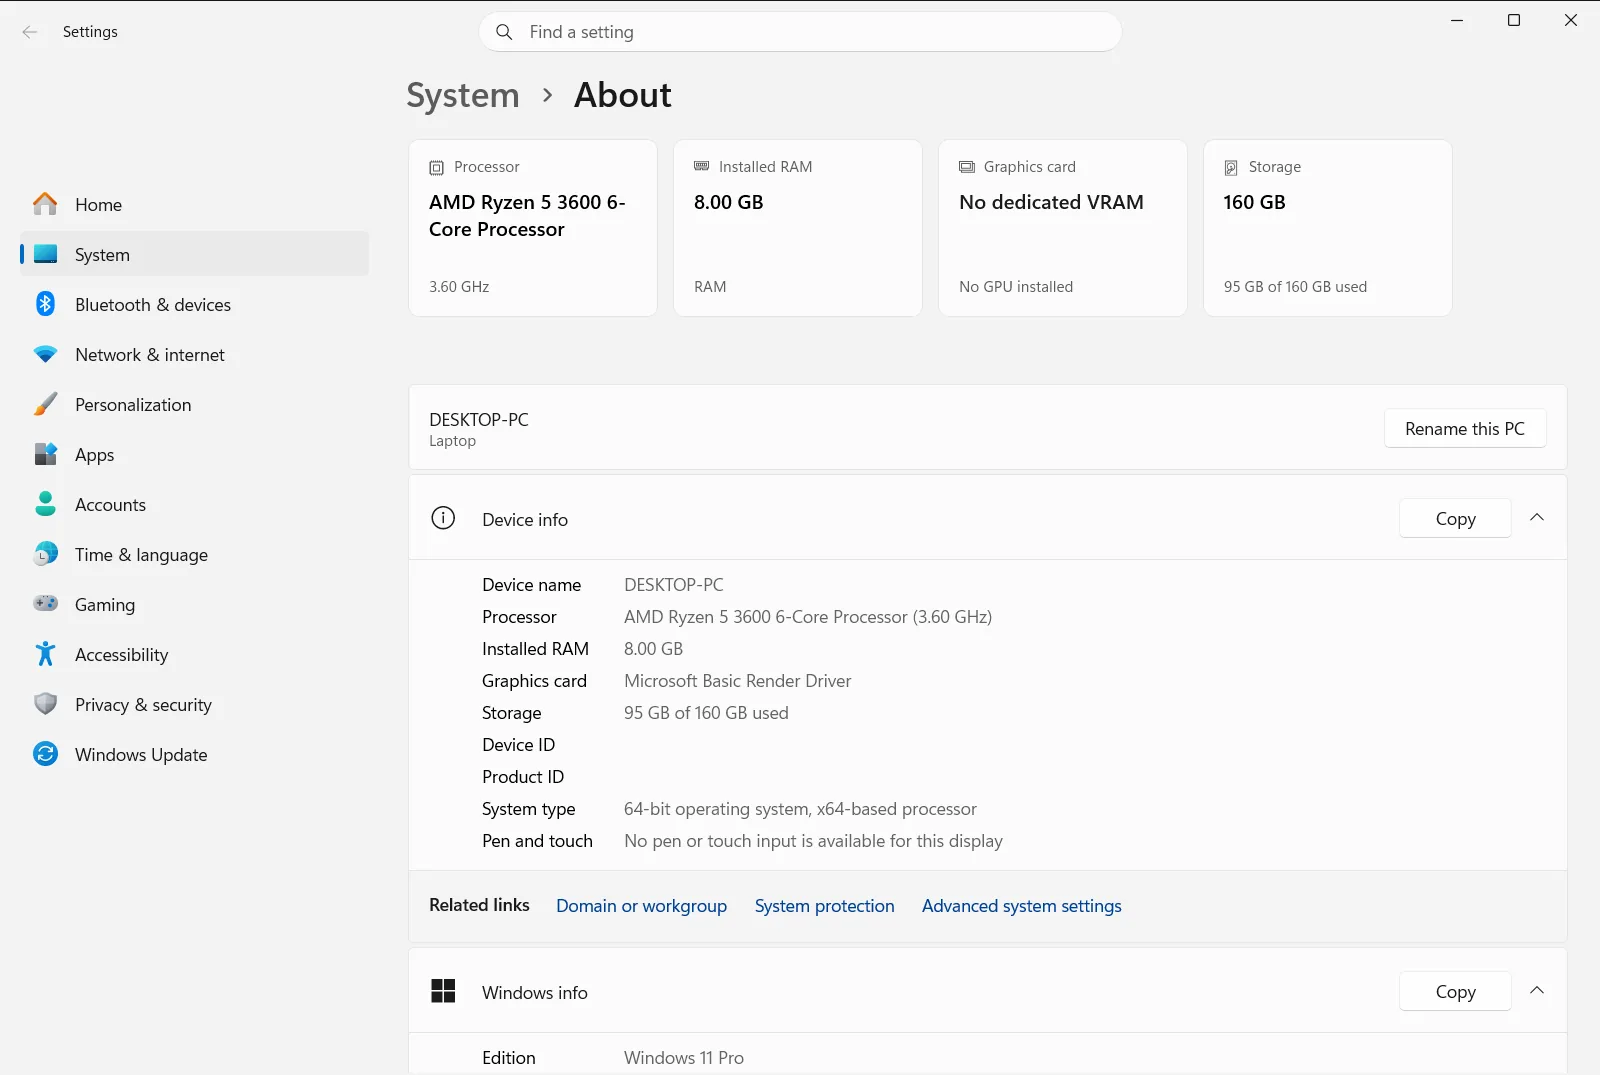Click 'No pen or touch input' text

pos(813,841)
